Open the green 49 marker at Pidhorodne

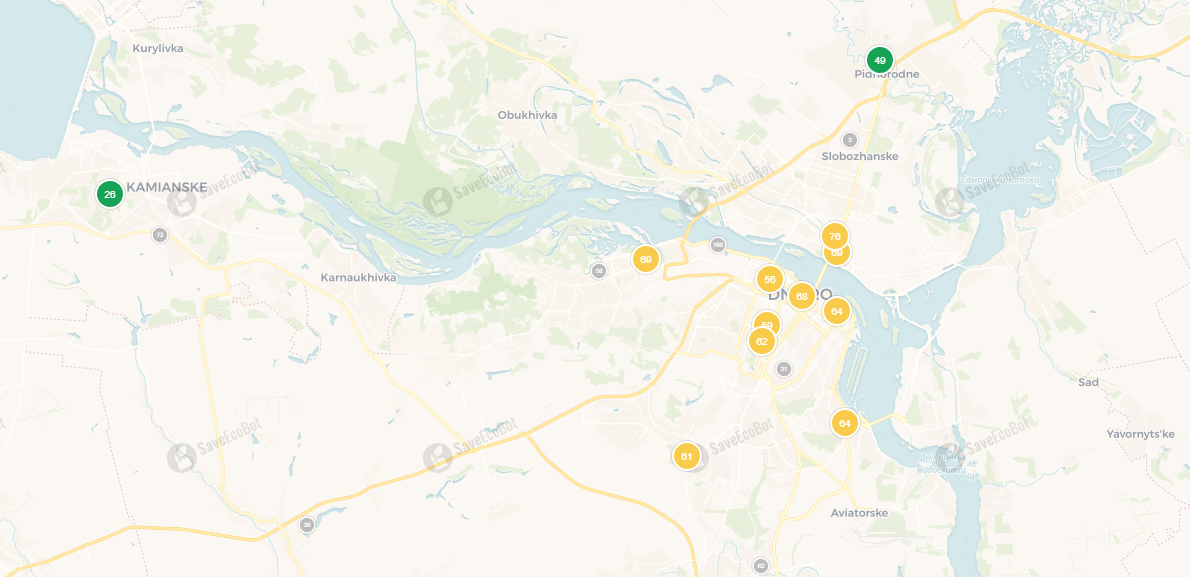[880, 60]
